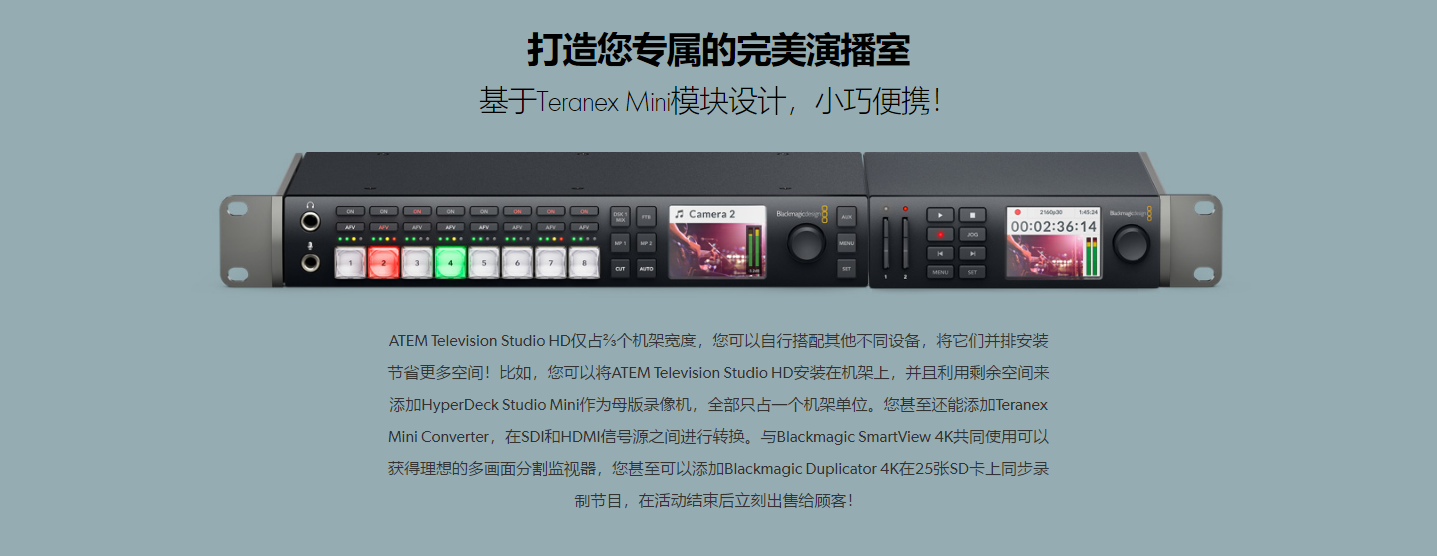1437x556 pixels.
Task: Click the skip-to-next clip button on the HyperDeck
Action: 973,253
